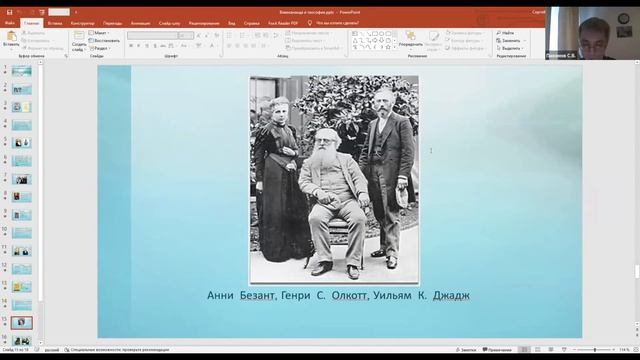Viewport: 640px width, 360px height.
Task: Click the lightbulb Tell me icon
Action: point(310,23)
